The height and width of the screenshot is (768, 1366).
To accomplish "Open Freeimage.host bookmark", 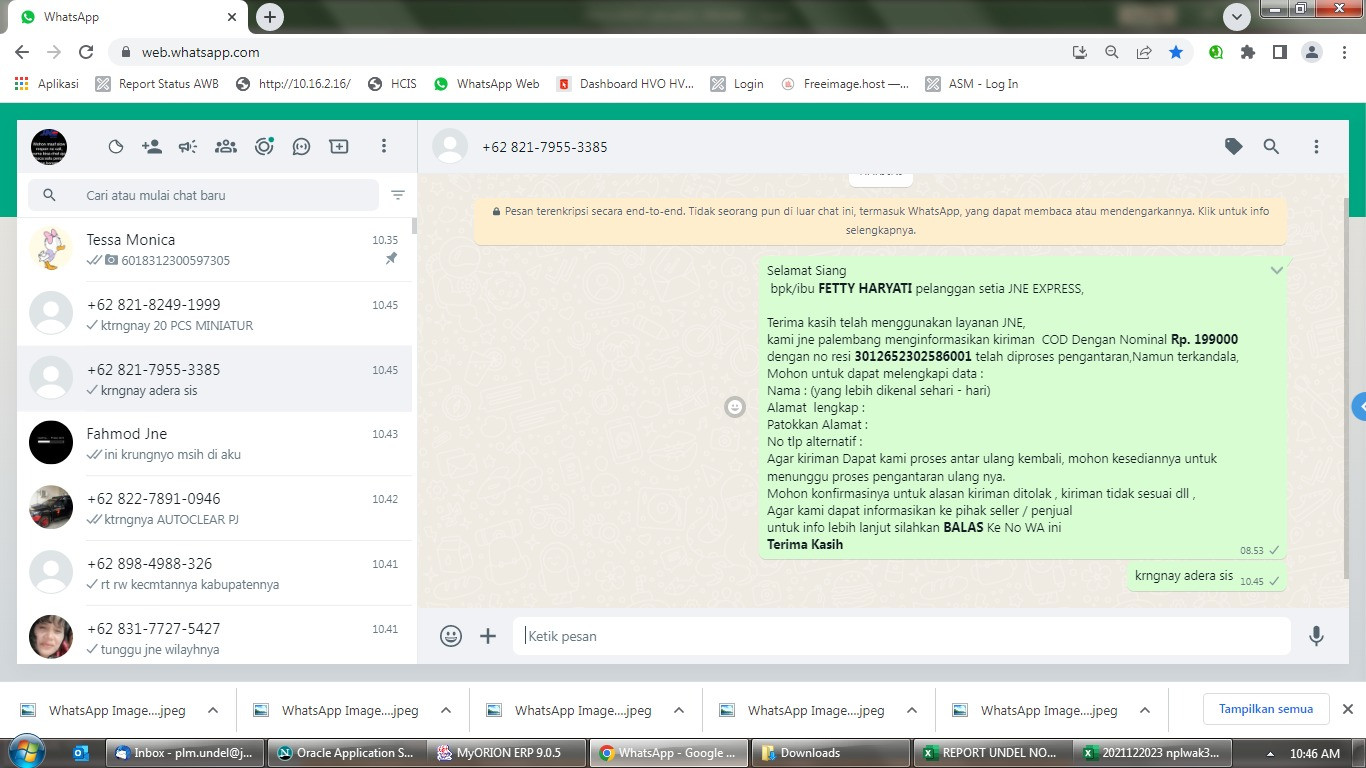I will (x=845, y=84).
